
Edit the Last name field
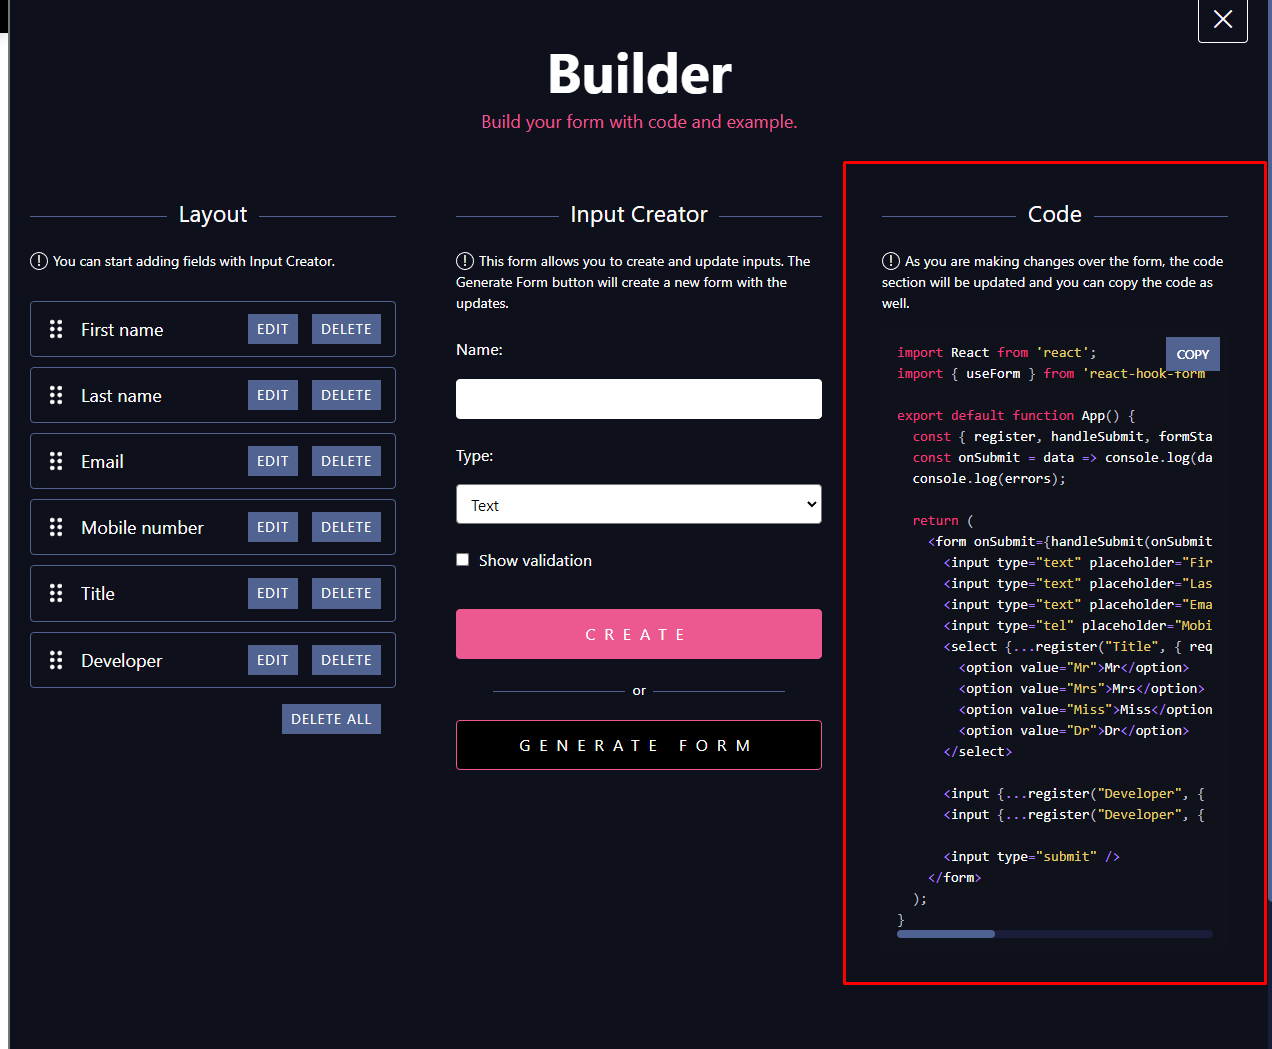[273, 395]
